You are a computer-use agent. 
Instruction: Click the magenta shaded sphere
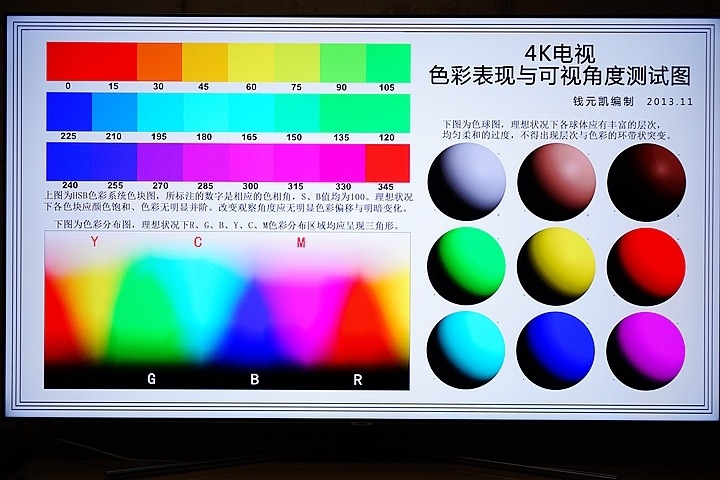[646, 352]
